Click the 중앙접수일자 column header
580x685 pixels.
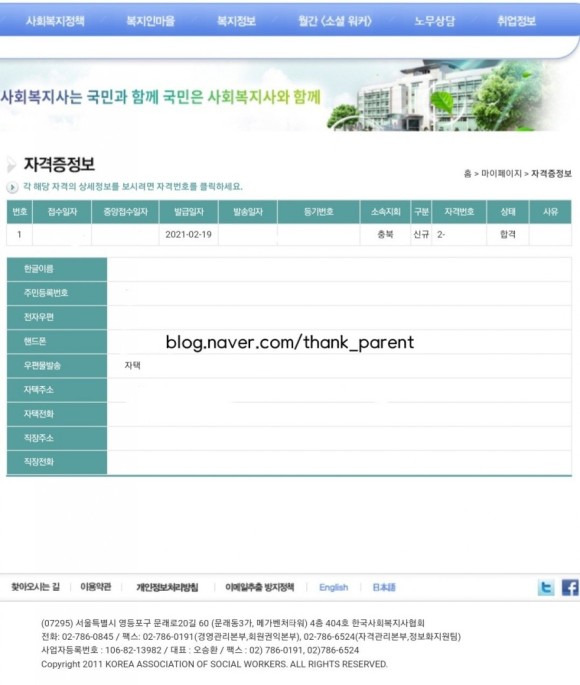click(x=125, y=212)
